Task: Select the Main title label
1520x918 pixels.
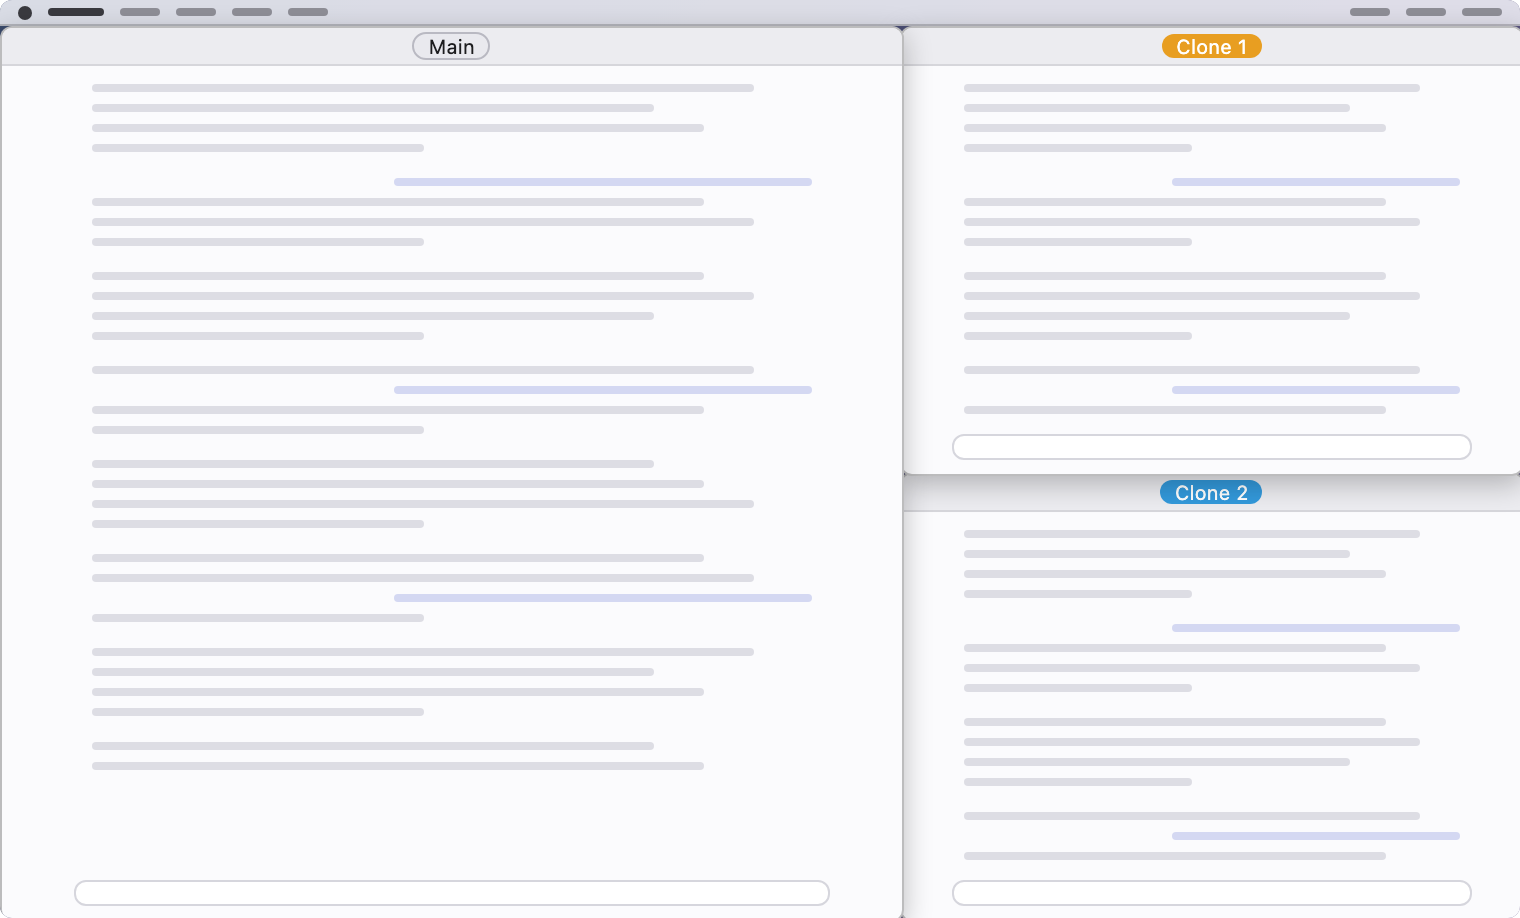Action: (451, 47)
